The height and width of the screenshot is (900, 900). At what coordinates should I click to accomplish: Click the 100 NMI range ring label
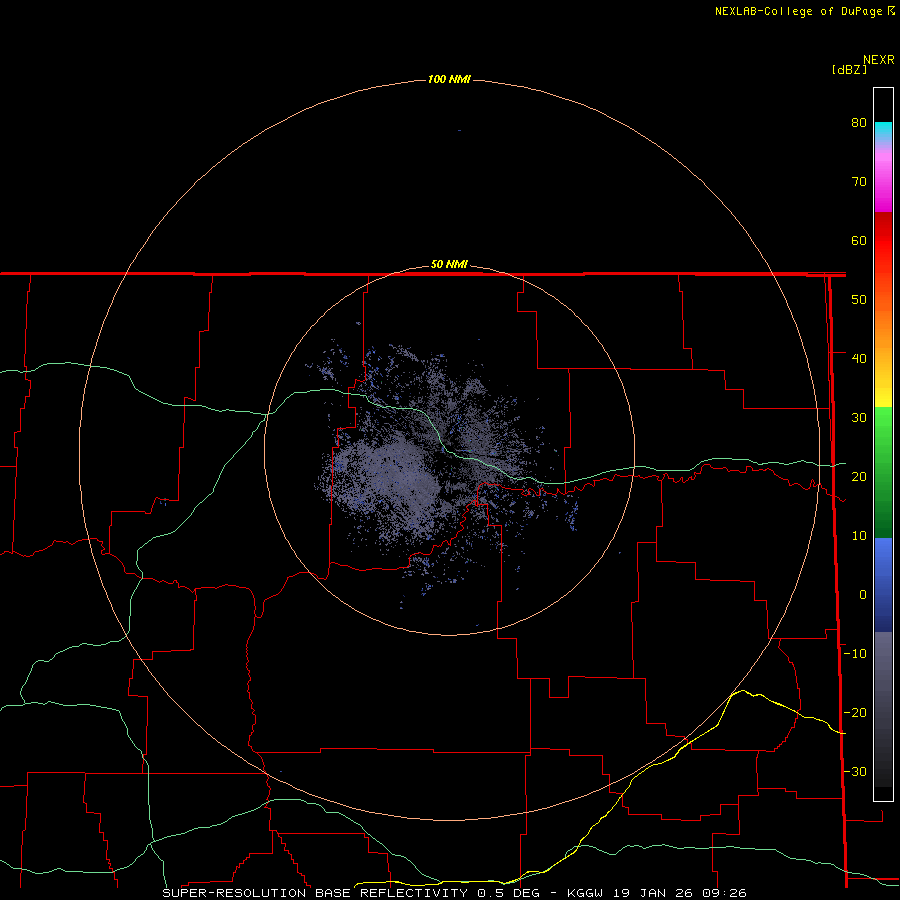[x=449, y=79]
